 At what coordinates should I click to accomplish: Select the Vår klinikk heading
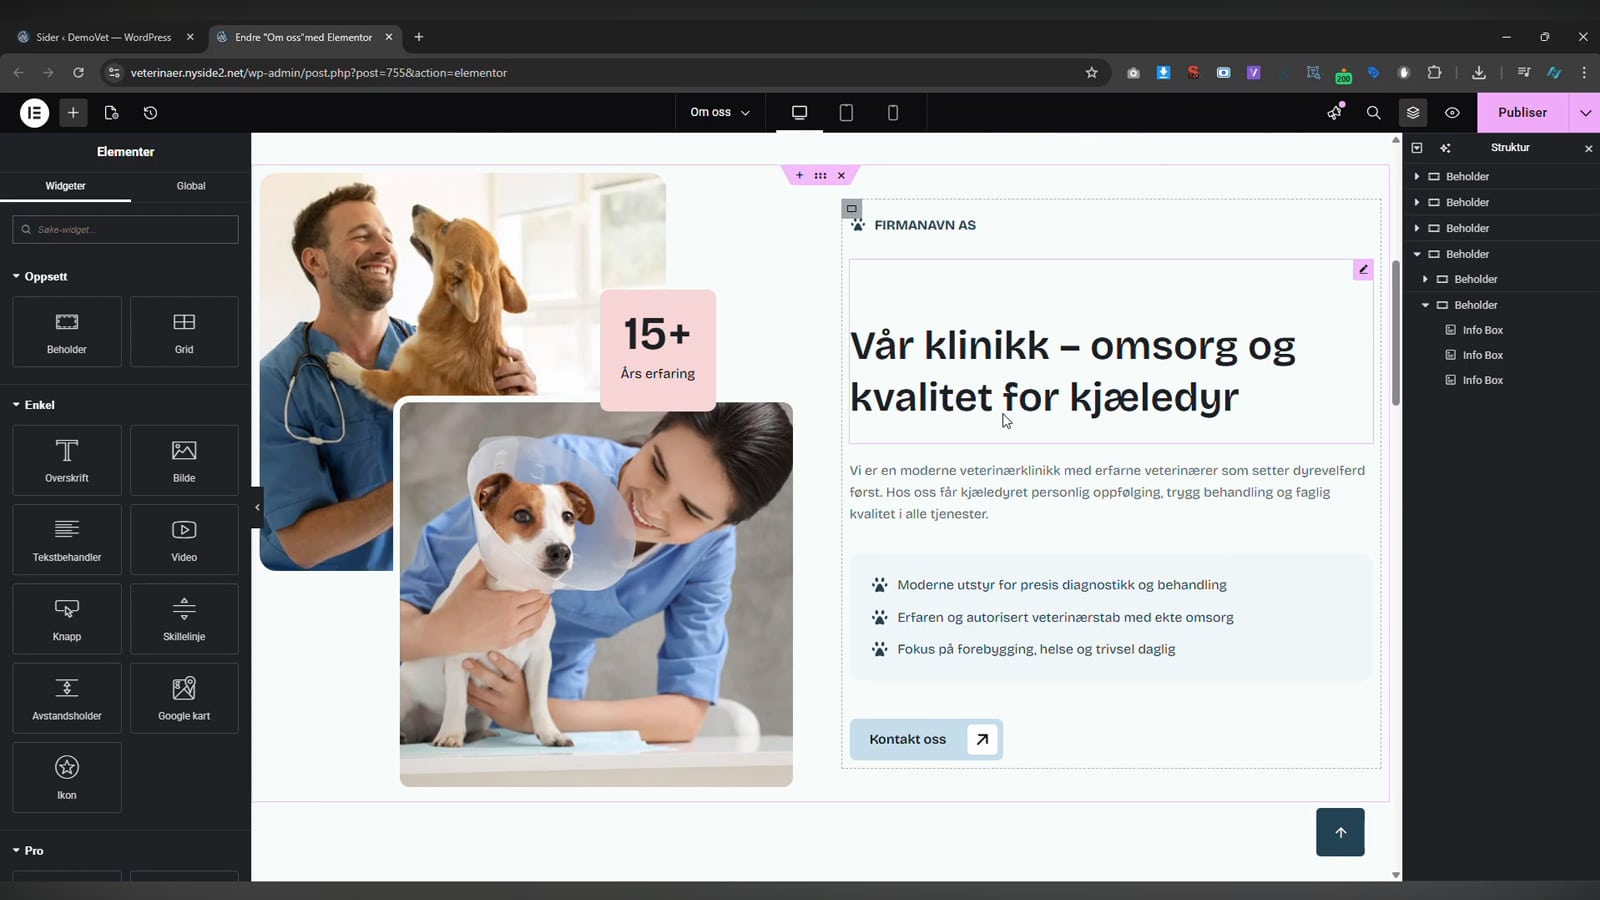tap(1073, 371)
